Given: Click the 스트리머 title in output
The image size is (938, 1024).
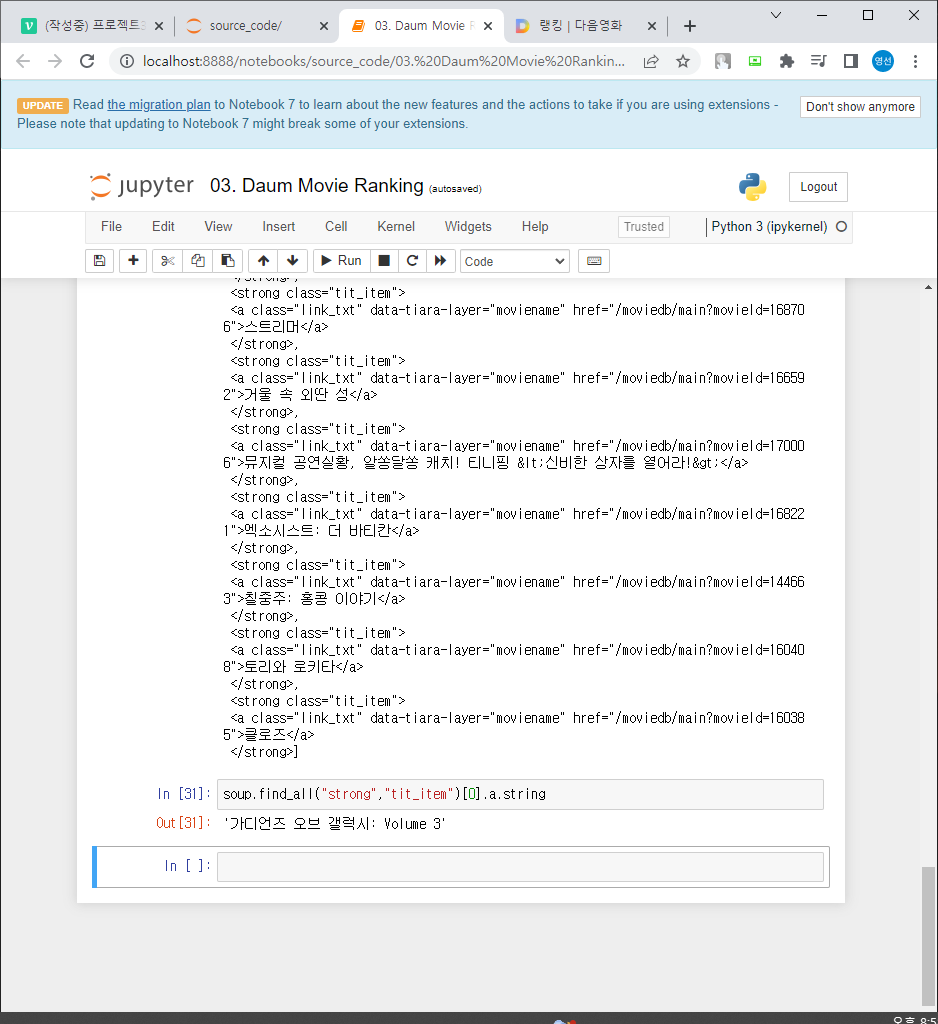Looking at the screenshot, I should coord(272,327).
